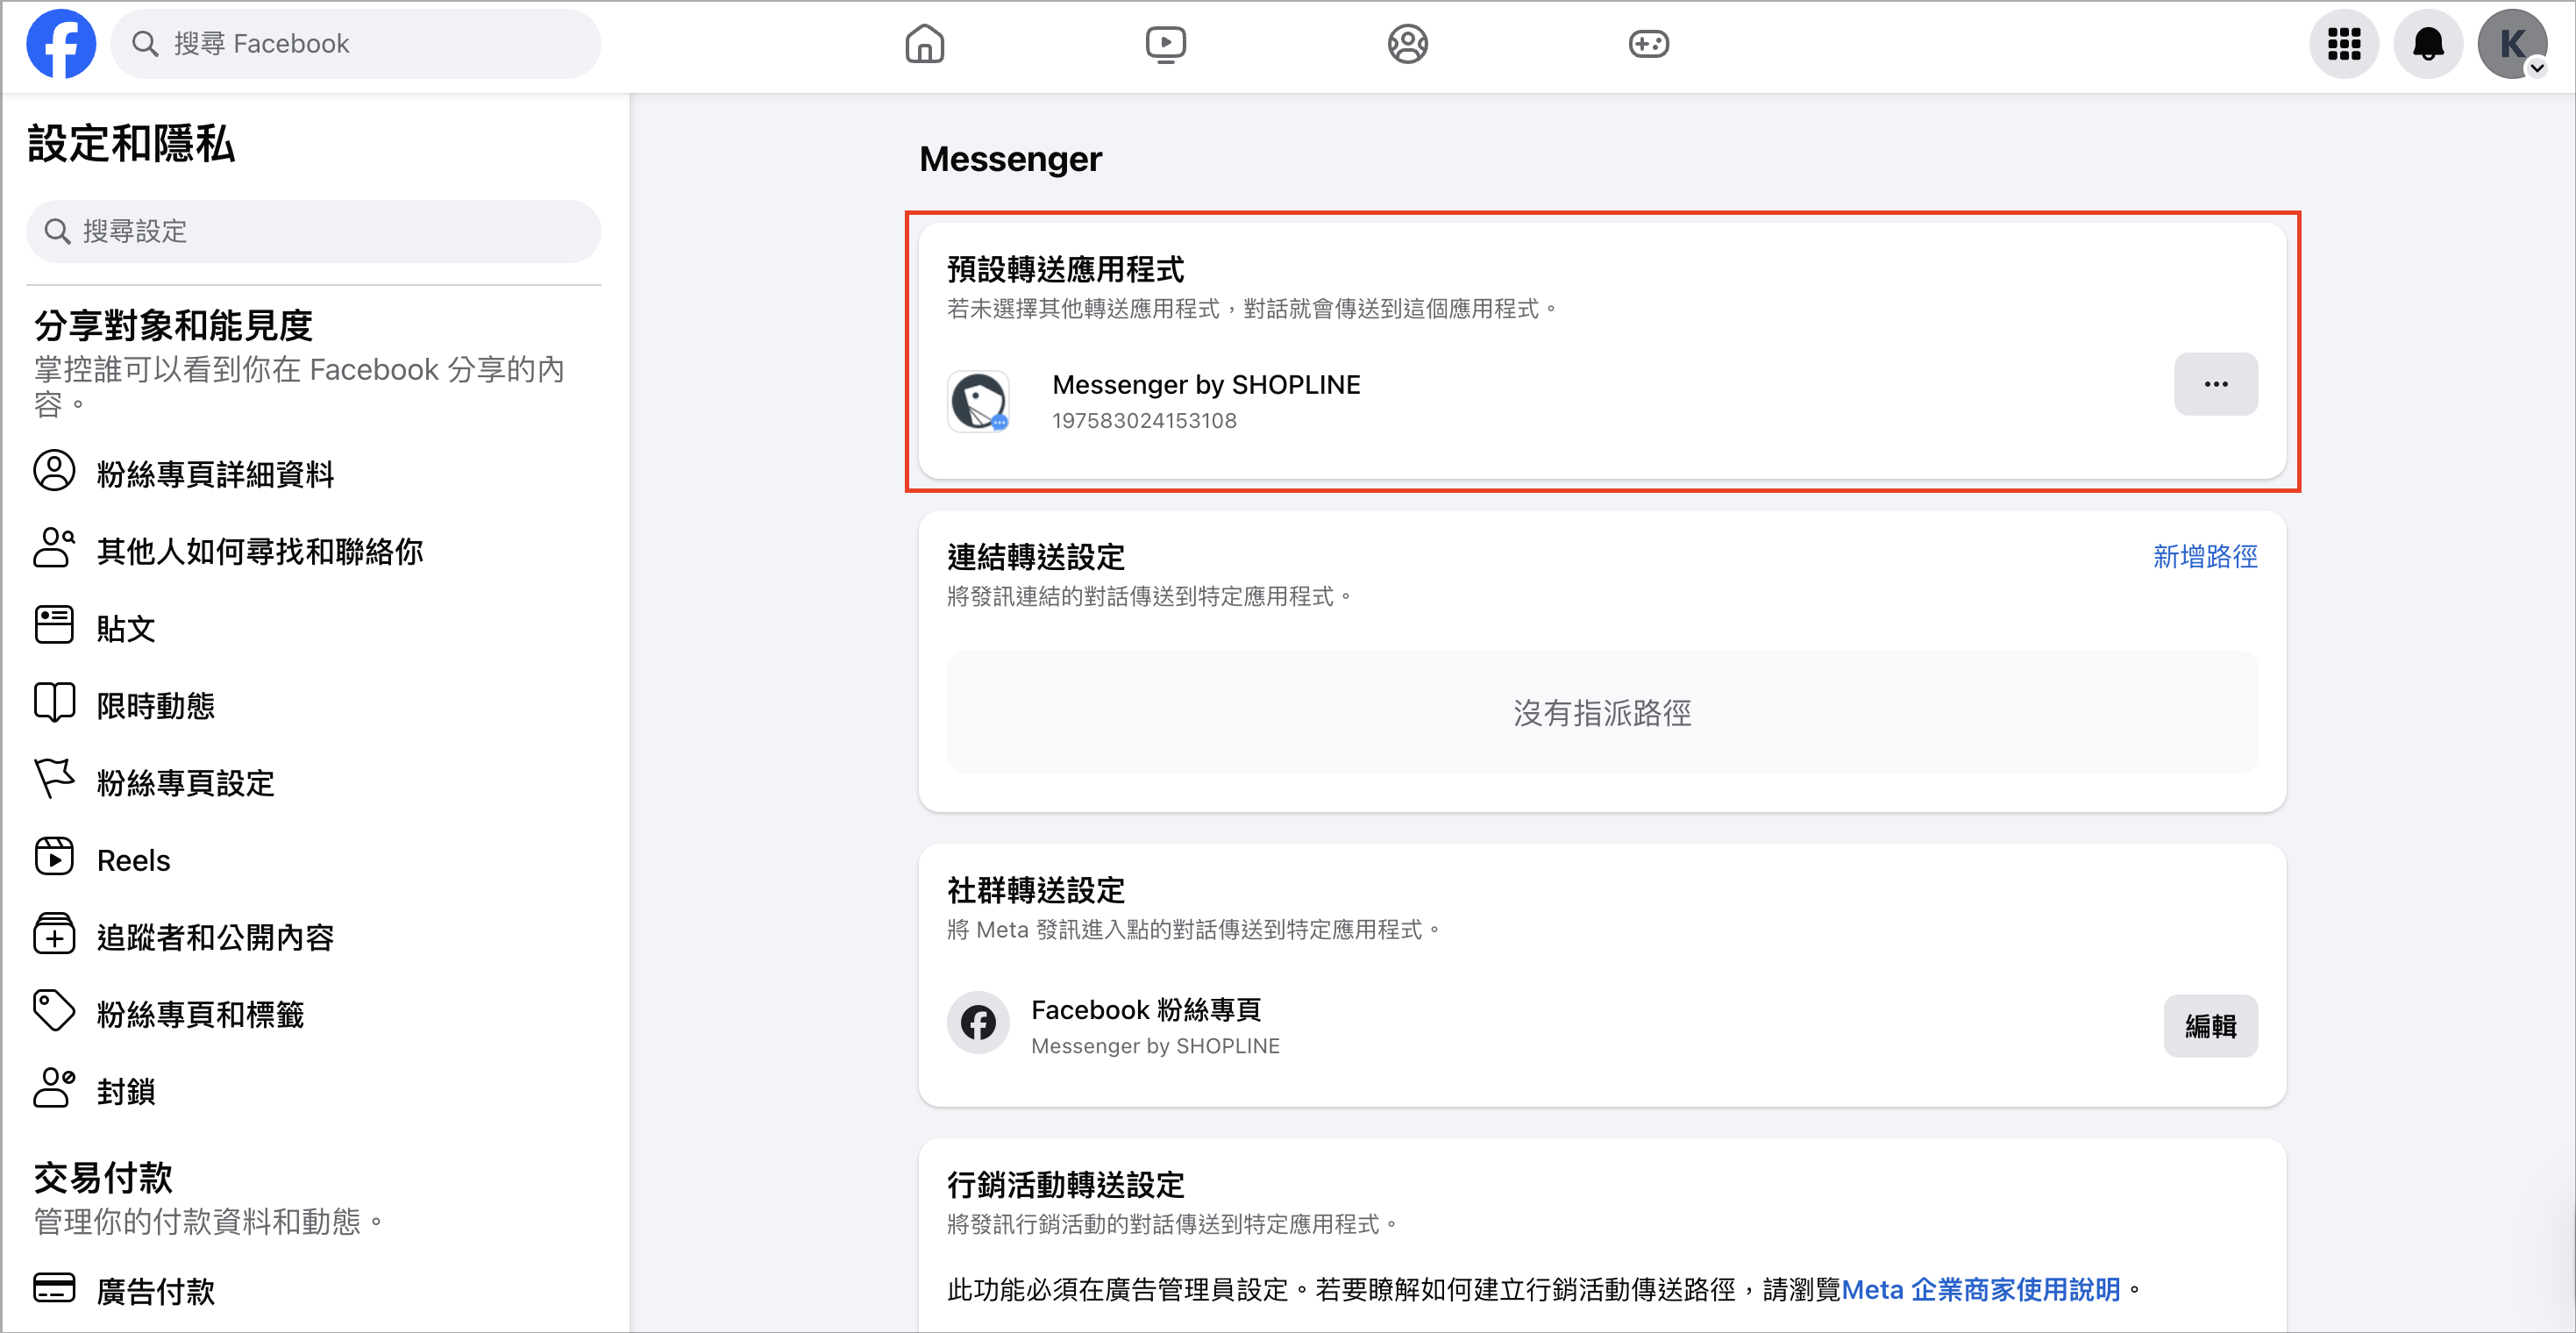
Task: Open the Video (Watch) icon
Action: [x=1165, y=44]
